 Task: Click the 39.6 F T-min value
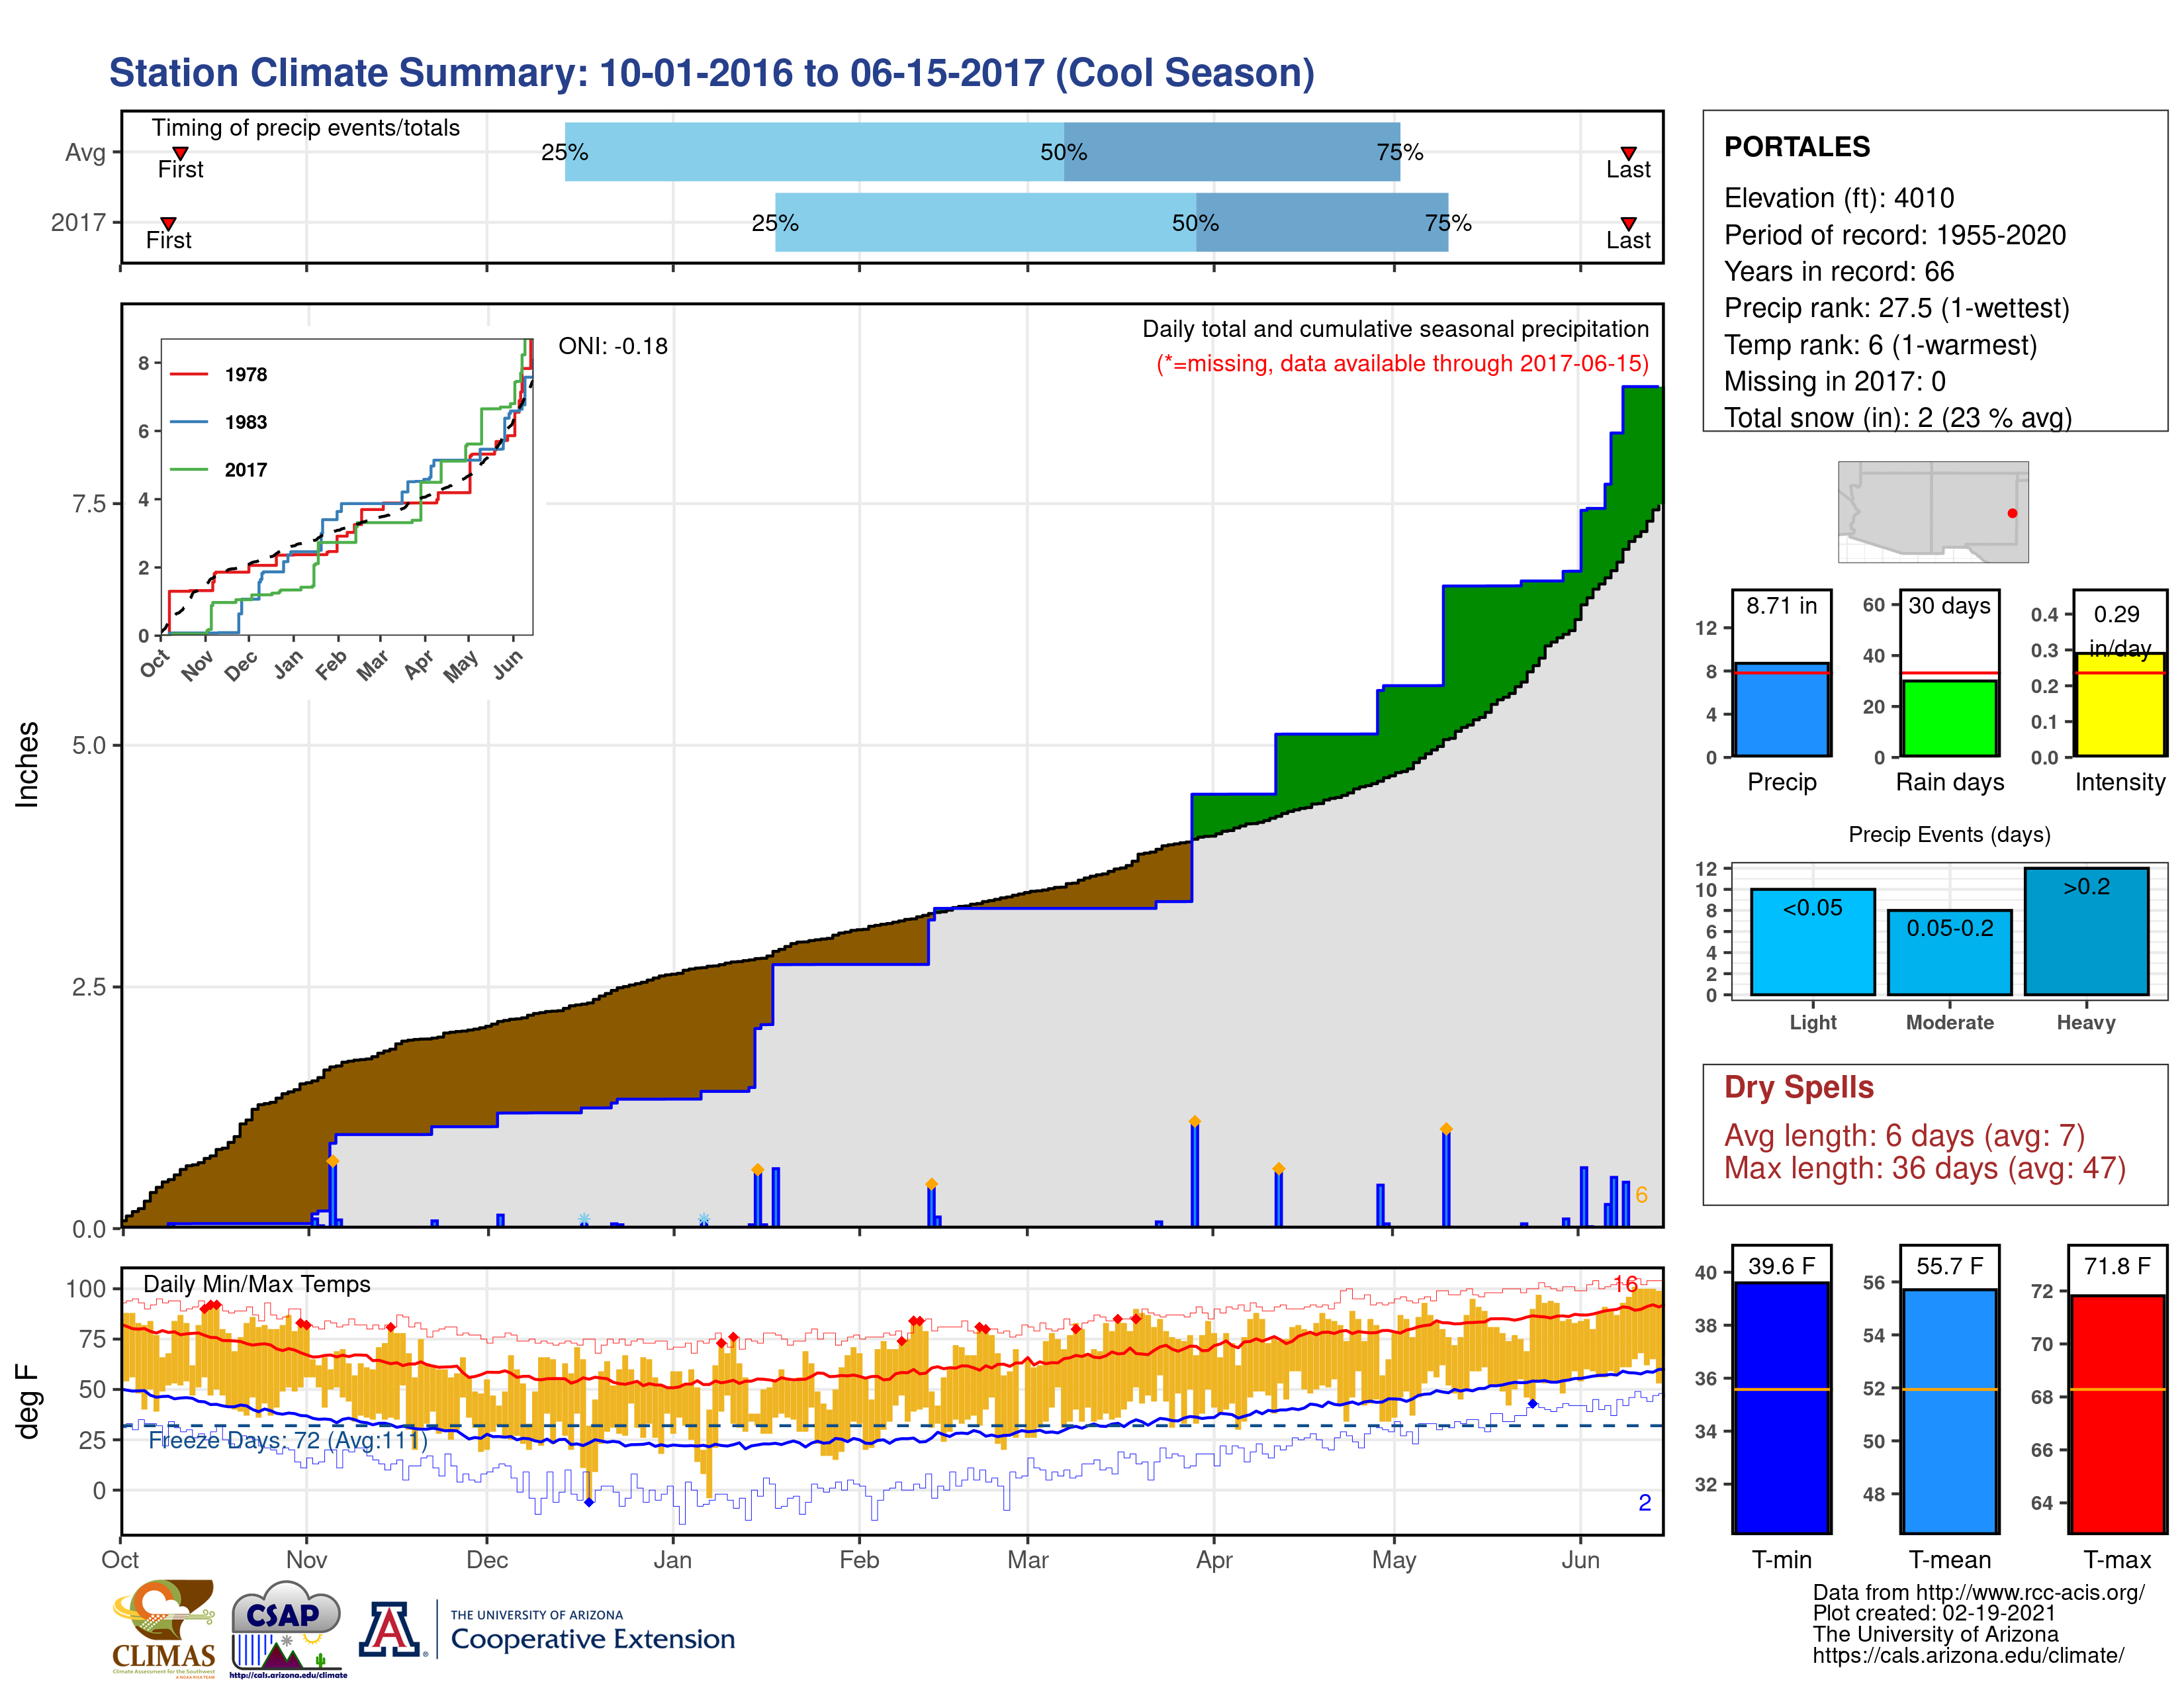click(x=1781, y=1266)
